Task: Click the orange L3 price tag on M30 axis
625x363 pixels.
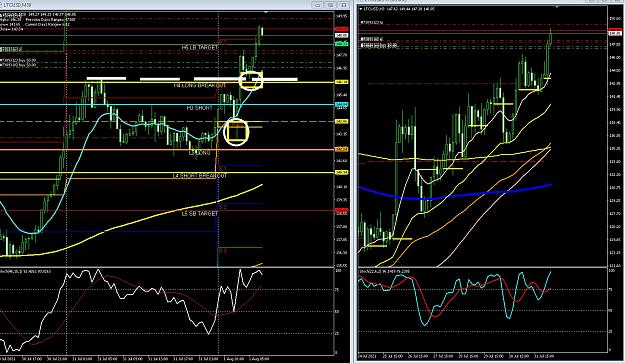Action: pyautogui.click(x=342, y=149)
